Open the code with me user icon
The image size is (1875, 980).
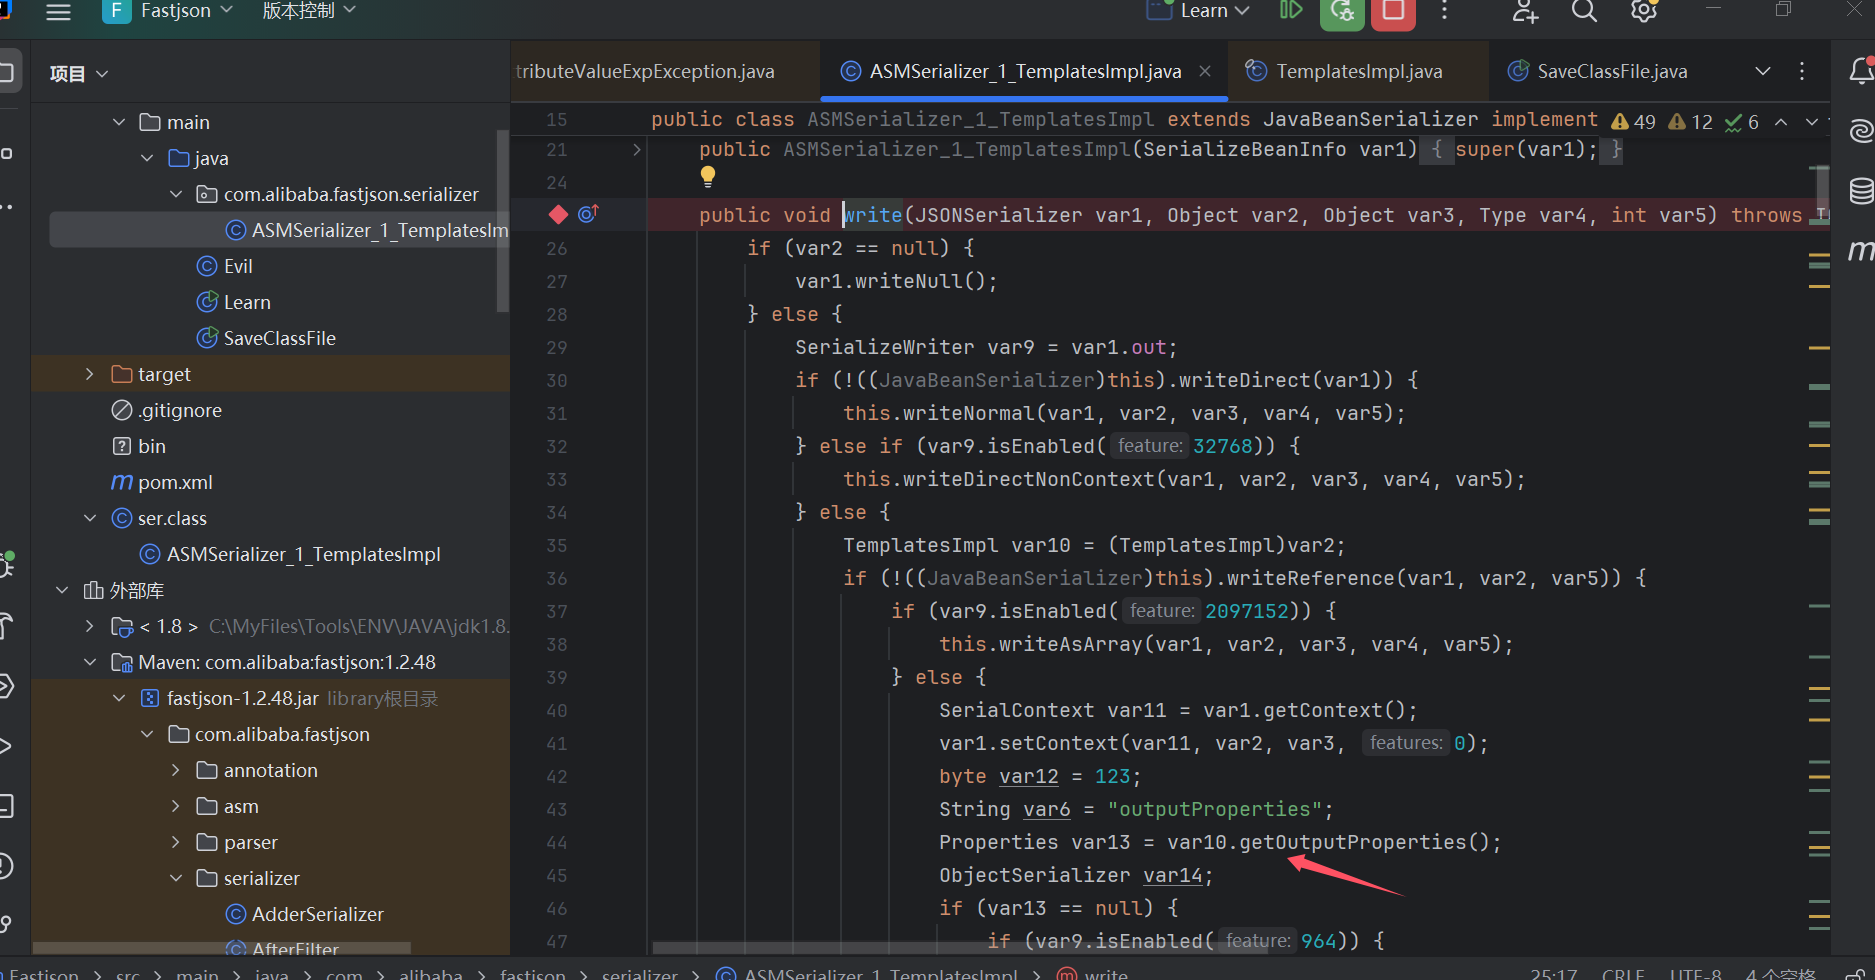(1525, 11)
